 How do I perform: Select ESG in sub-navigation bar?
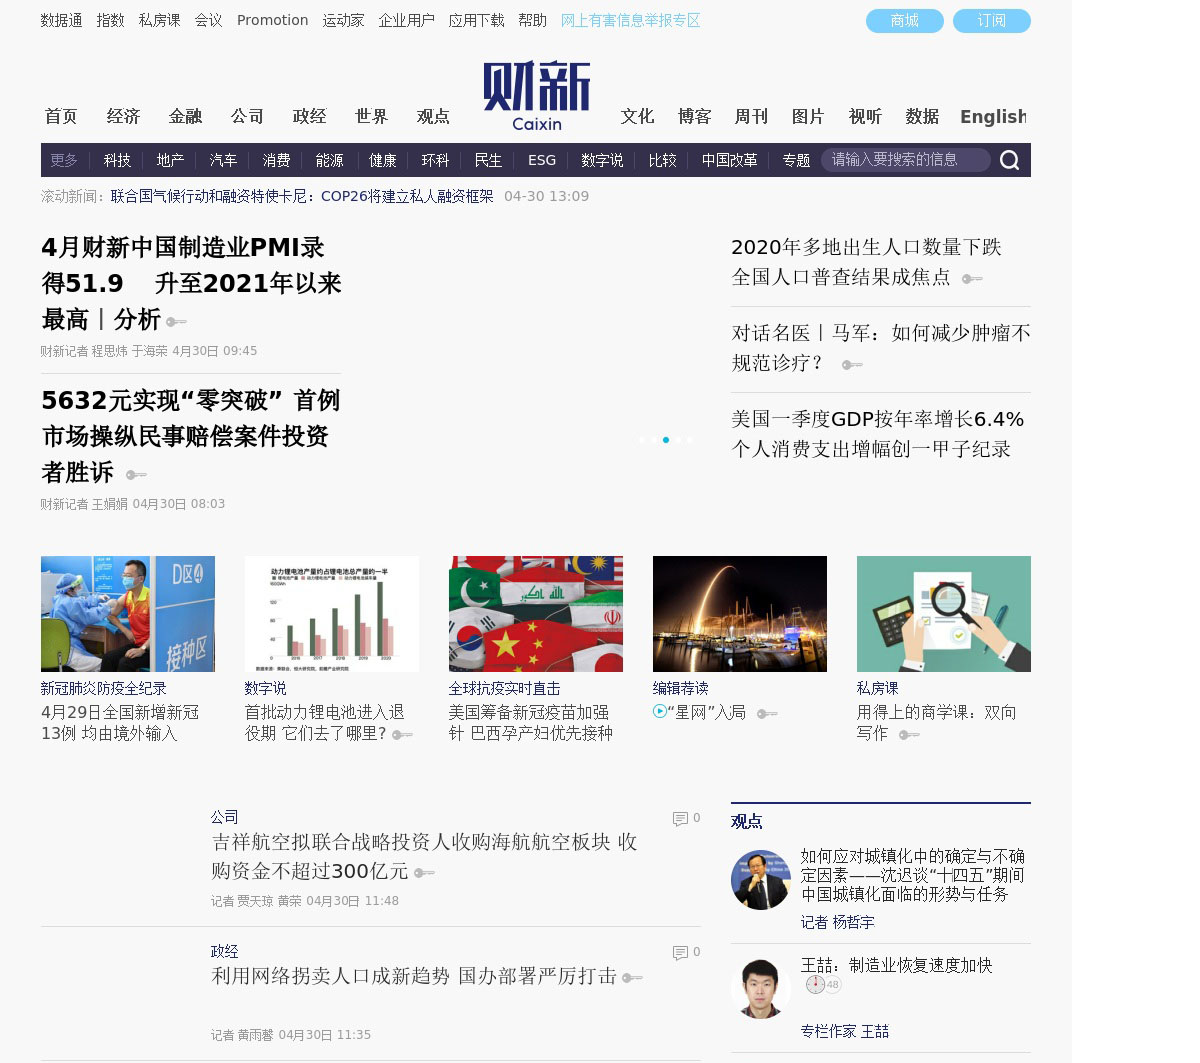[542, 160]
